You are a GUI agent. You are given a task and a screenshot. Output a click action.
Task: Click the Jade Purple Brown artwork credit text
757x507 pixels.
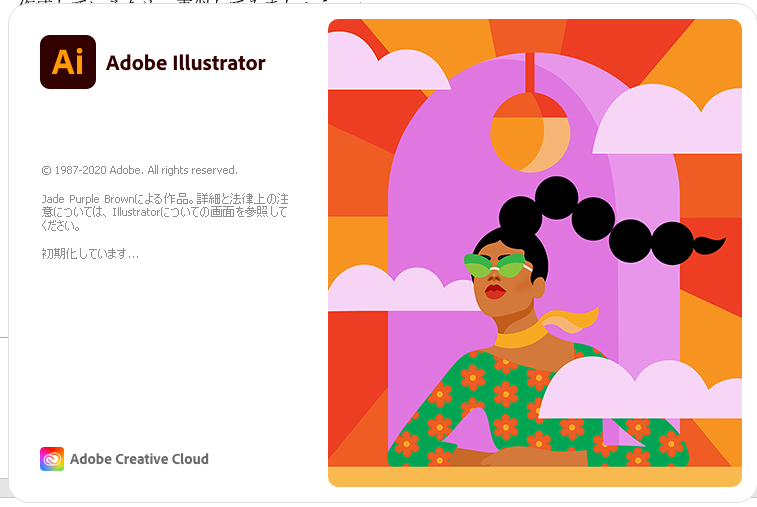tap(165, 212)
